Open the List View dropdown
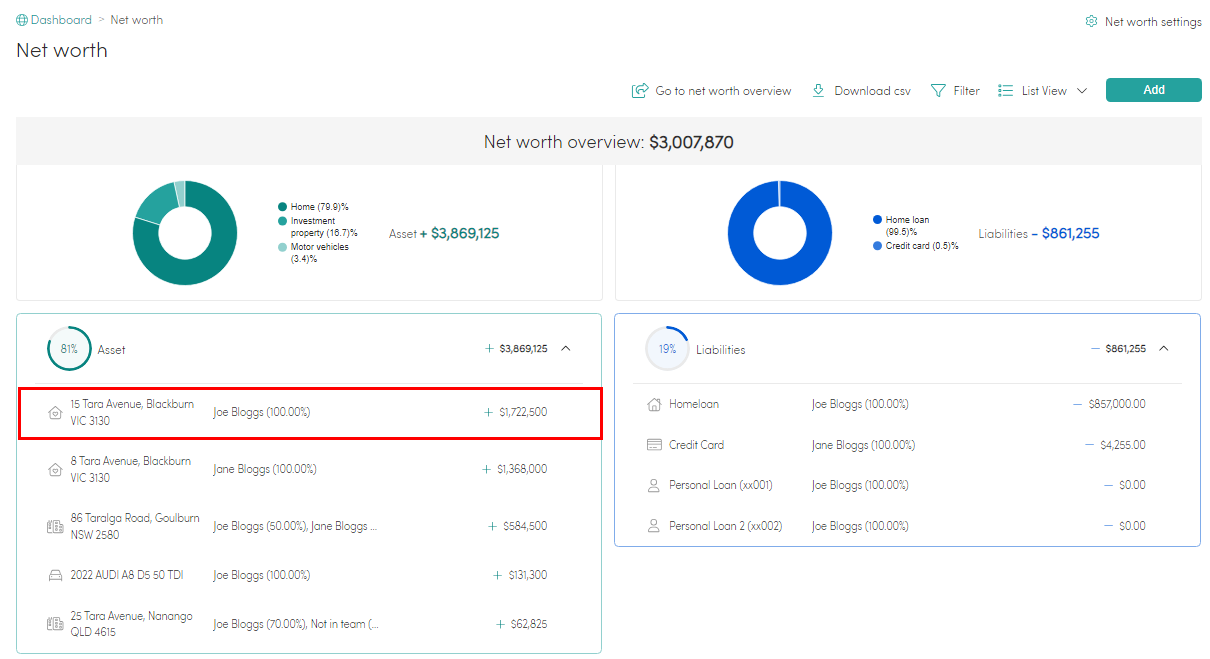Image resolution: width=1210 pixels, height=659 pixels. click(1054, 91)
